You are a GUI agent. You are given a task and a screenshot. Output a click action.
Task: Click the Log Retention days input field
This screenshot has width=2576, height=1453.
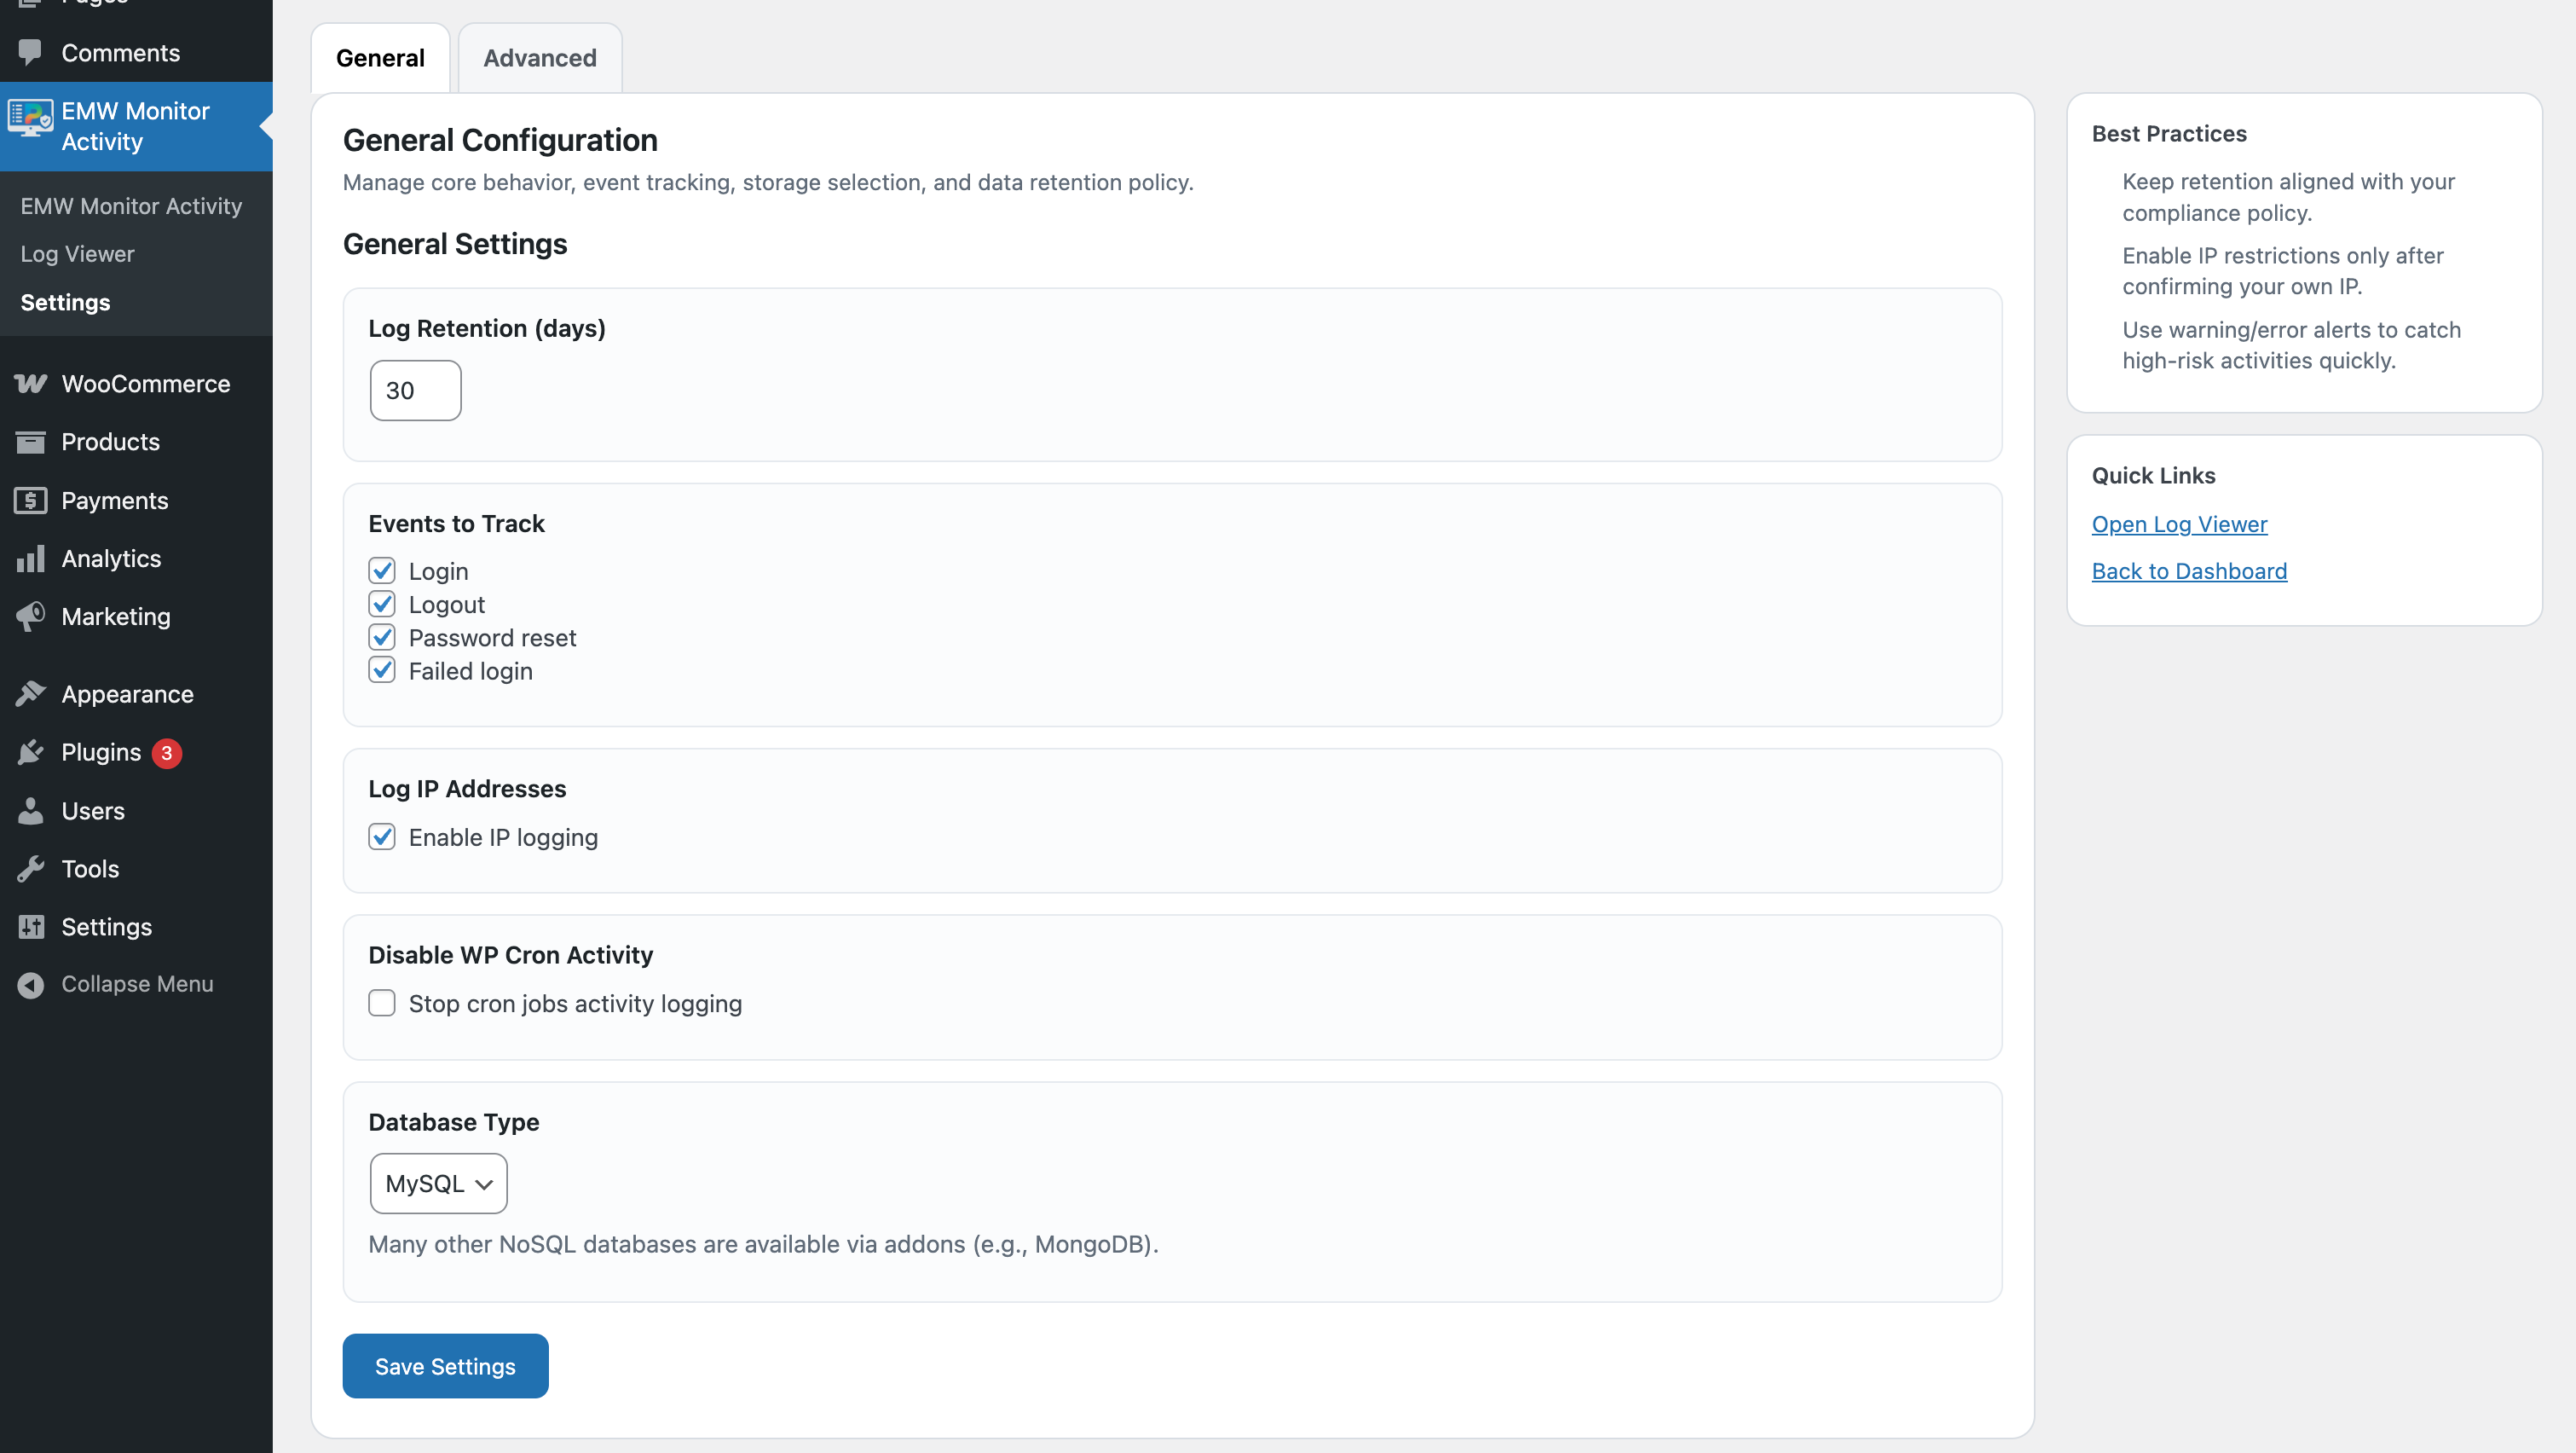(415, 390)
